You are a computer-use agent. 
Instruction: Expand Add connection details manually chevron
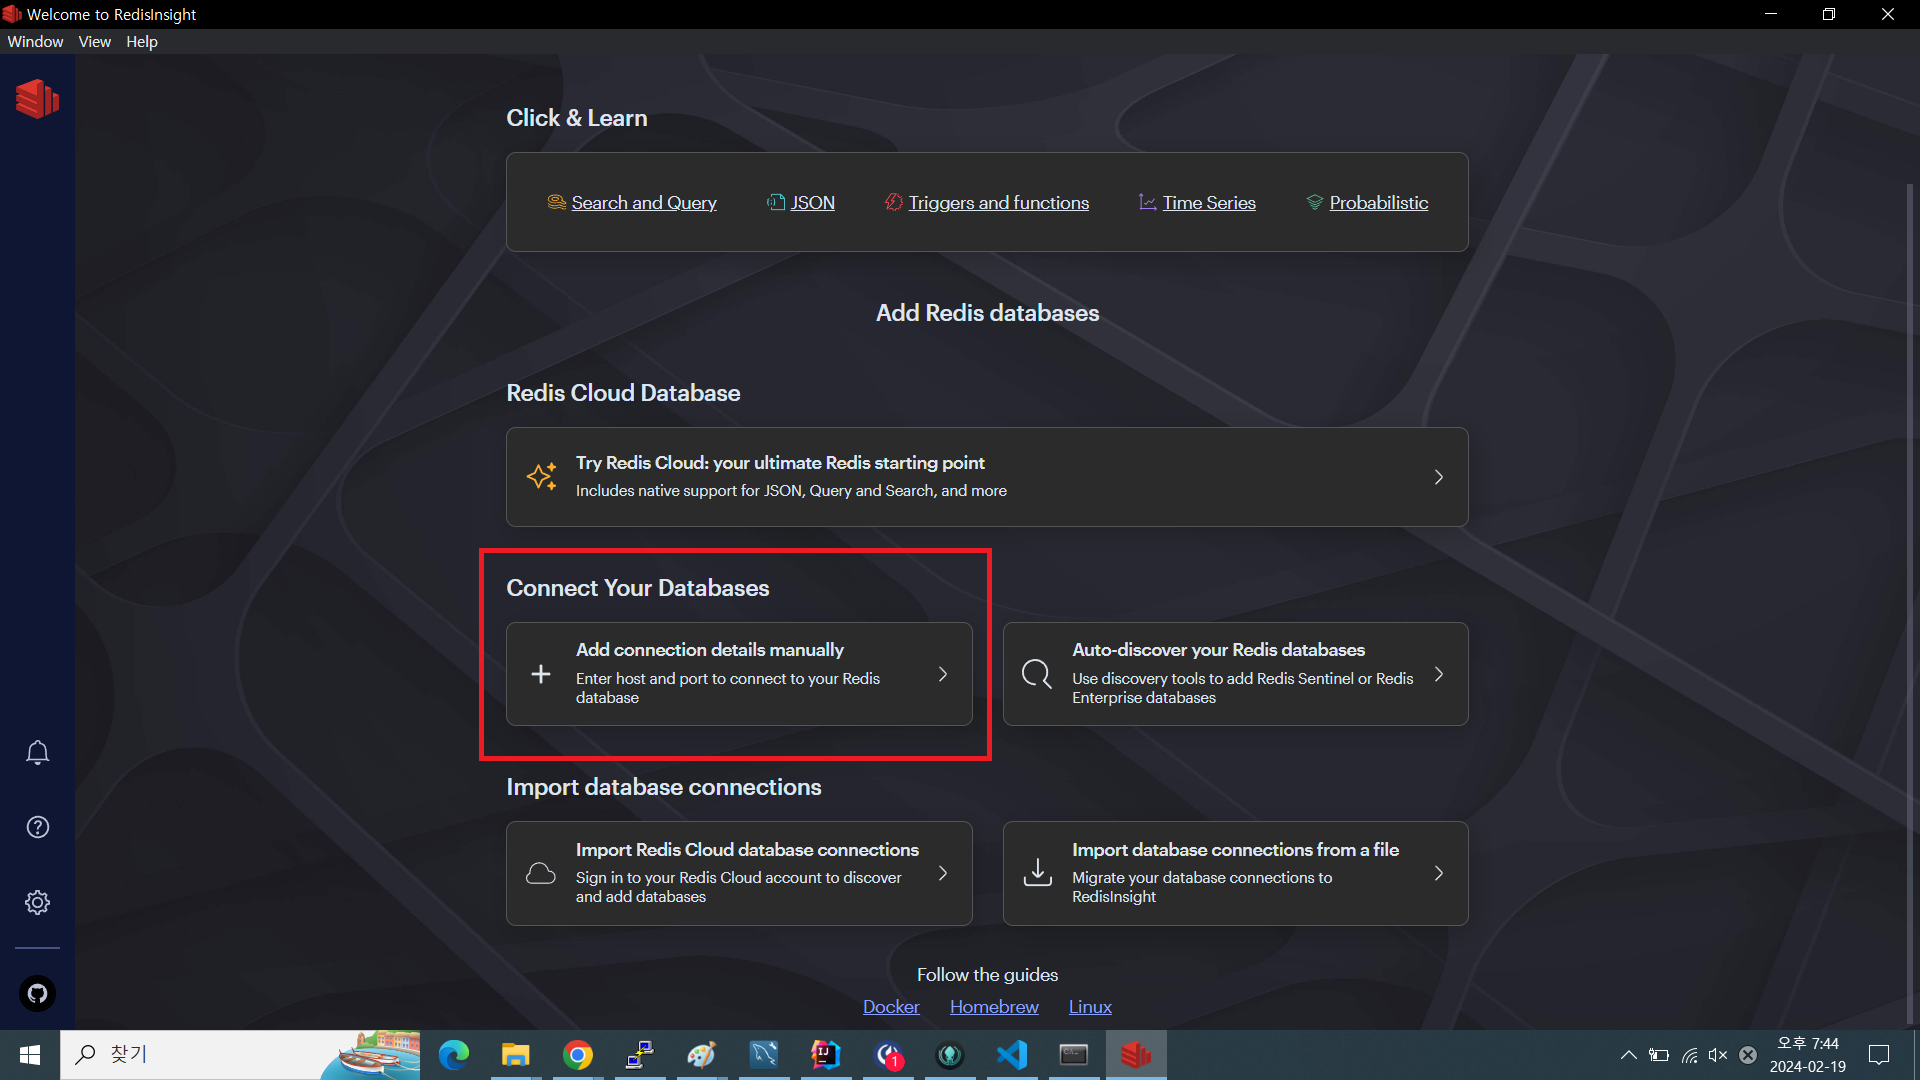(942, 674)
